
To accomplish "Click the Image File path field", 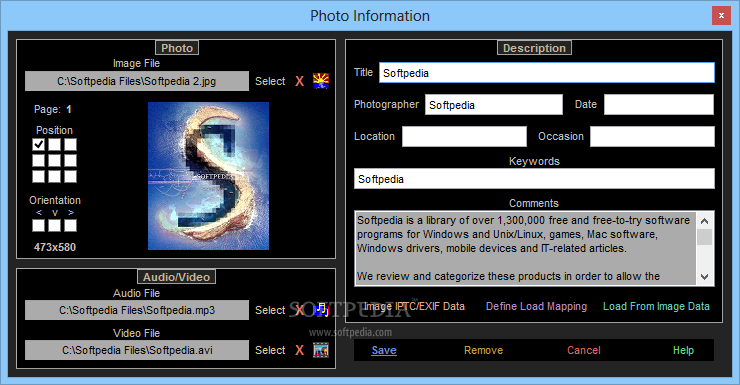I will click(137, 81).
